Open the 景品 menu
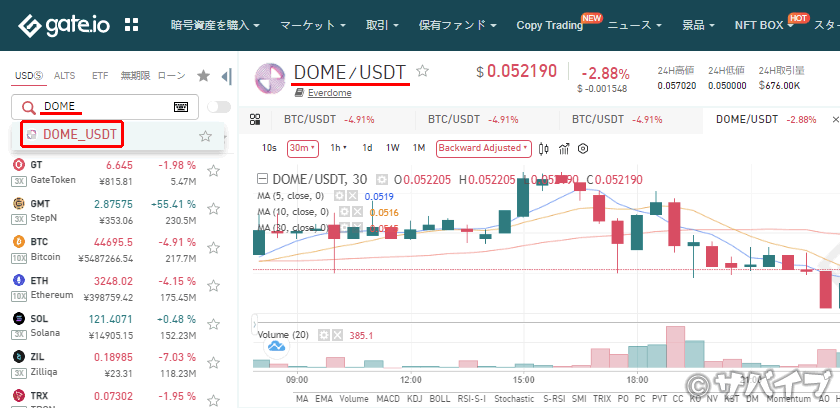The width and height of the screenshot is (840, 408). tap(699, 25)
